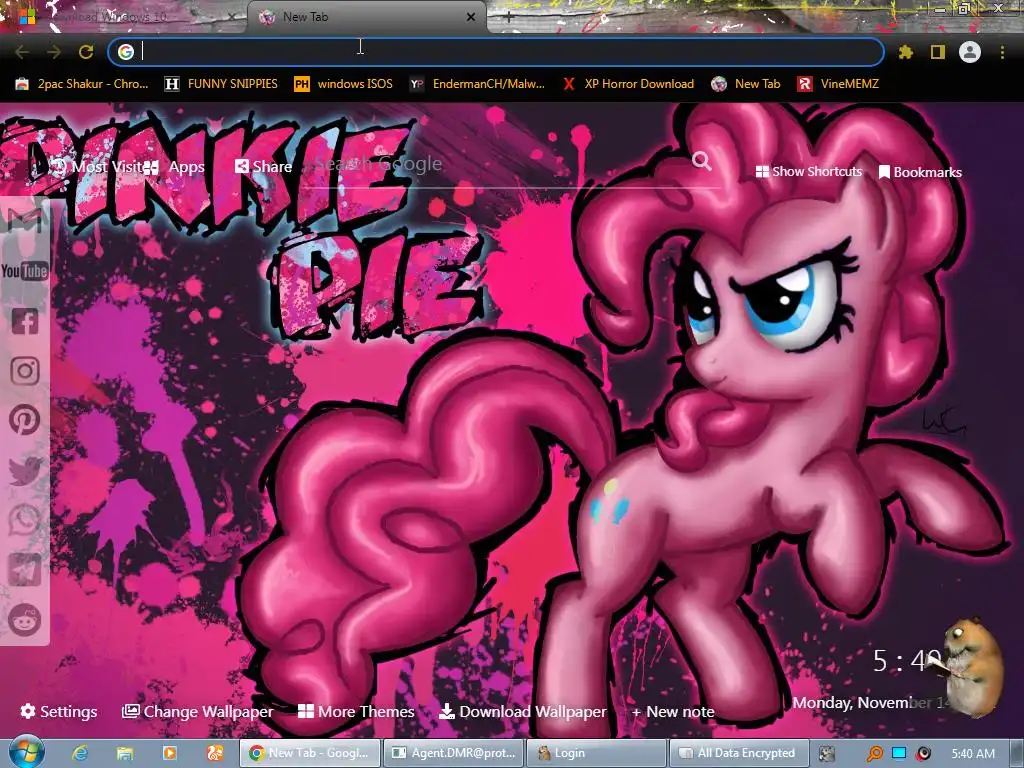This screenshot has height=768, width=1024.
Task: Click the hamster reading desktop pet
Action: coord(972,667)
